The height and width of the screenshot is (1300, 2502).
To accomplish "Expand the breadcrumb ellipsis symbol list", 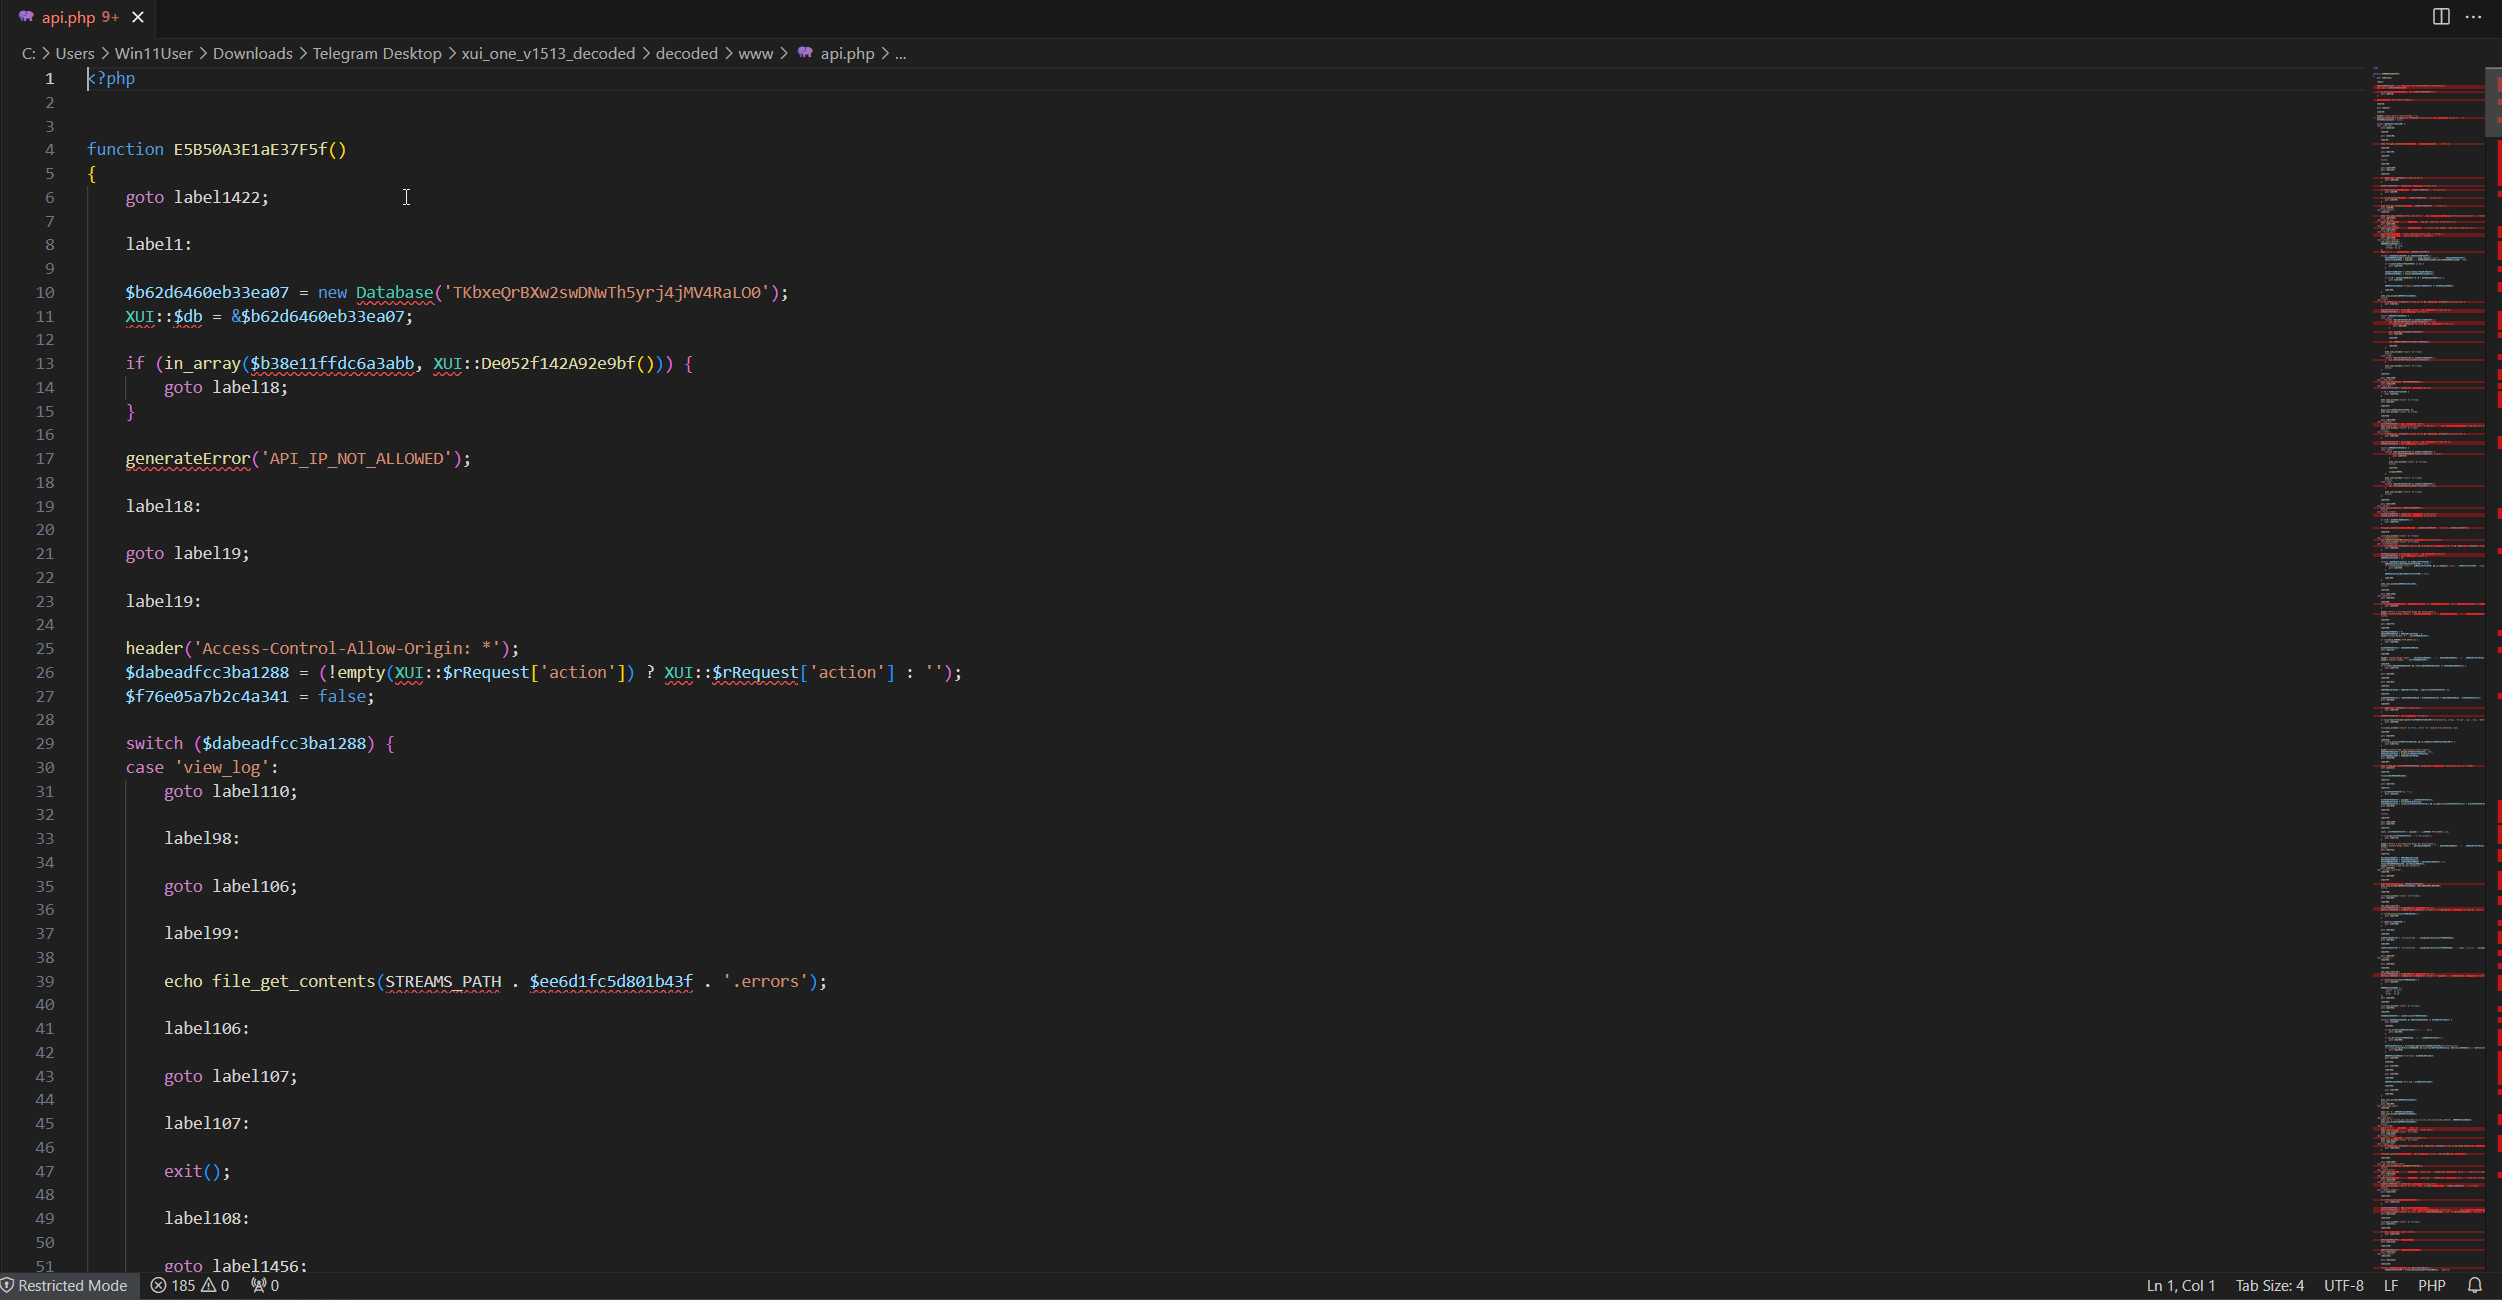I will click(900, 53).
